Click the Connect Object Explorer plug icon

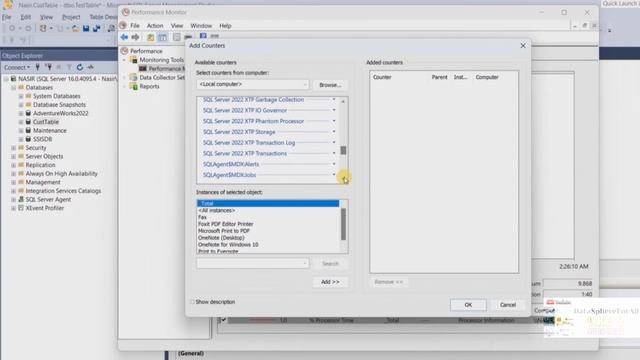click(x=38, y=67)
